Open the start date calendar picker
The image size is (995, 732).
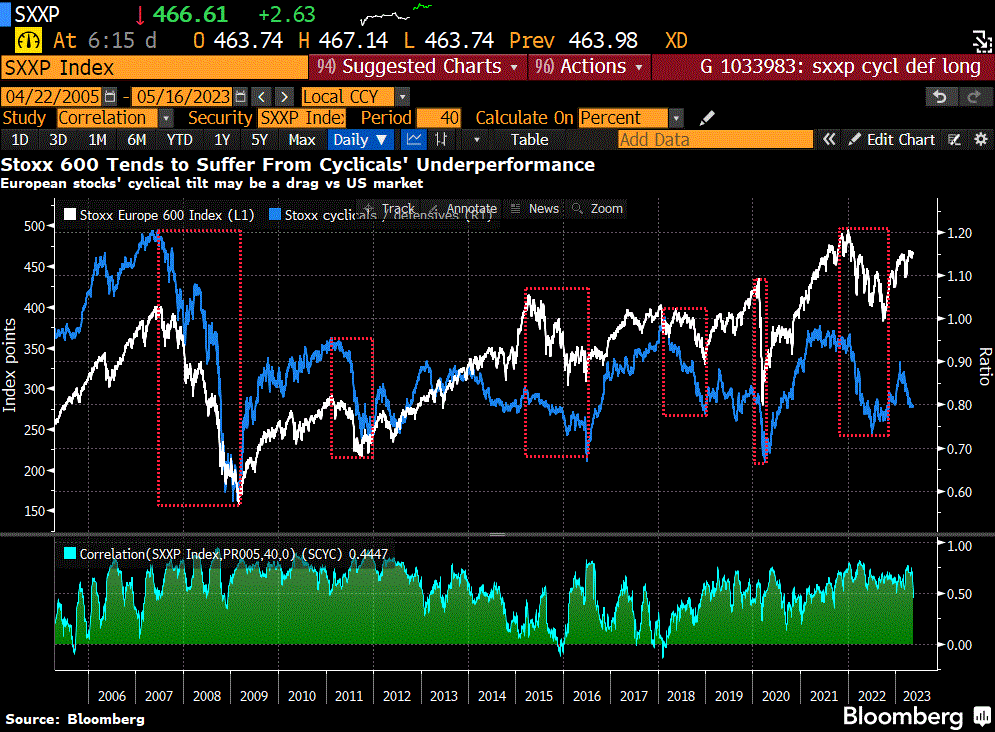110,96
